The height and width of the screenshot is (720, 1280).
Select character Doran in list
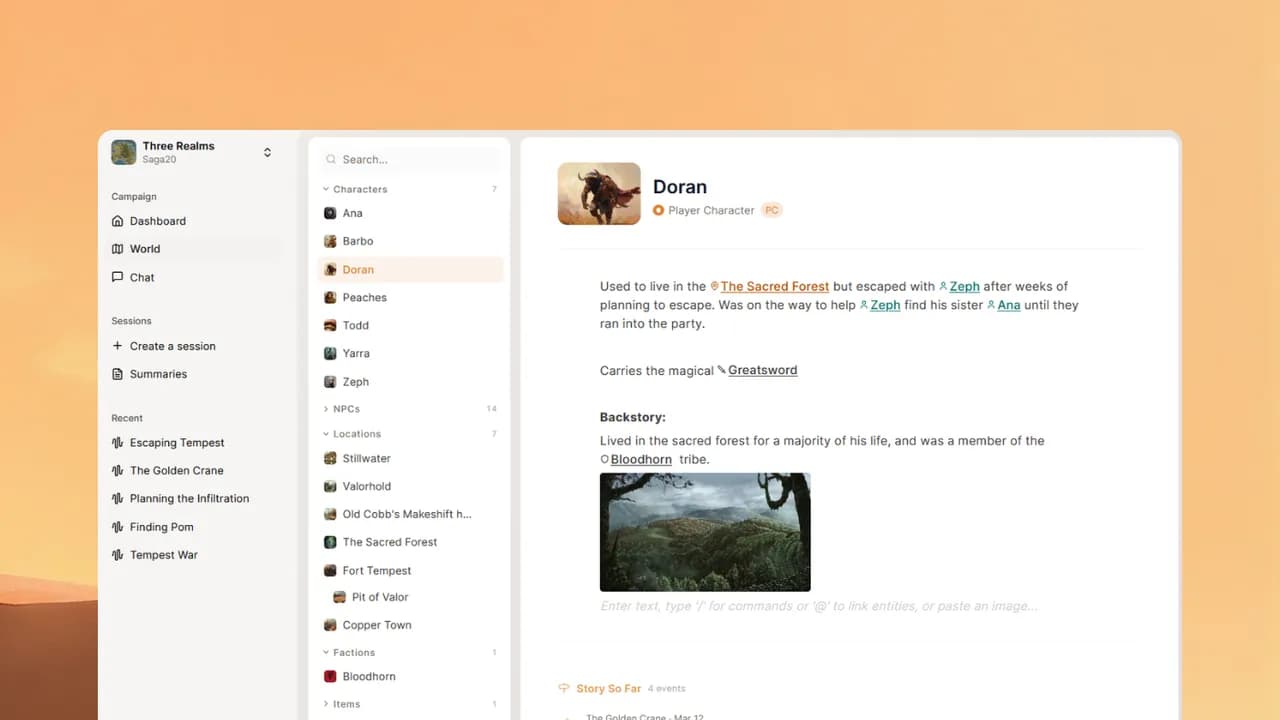410,269
